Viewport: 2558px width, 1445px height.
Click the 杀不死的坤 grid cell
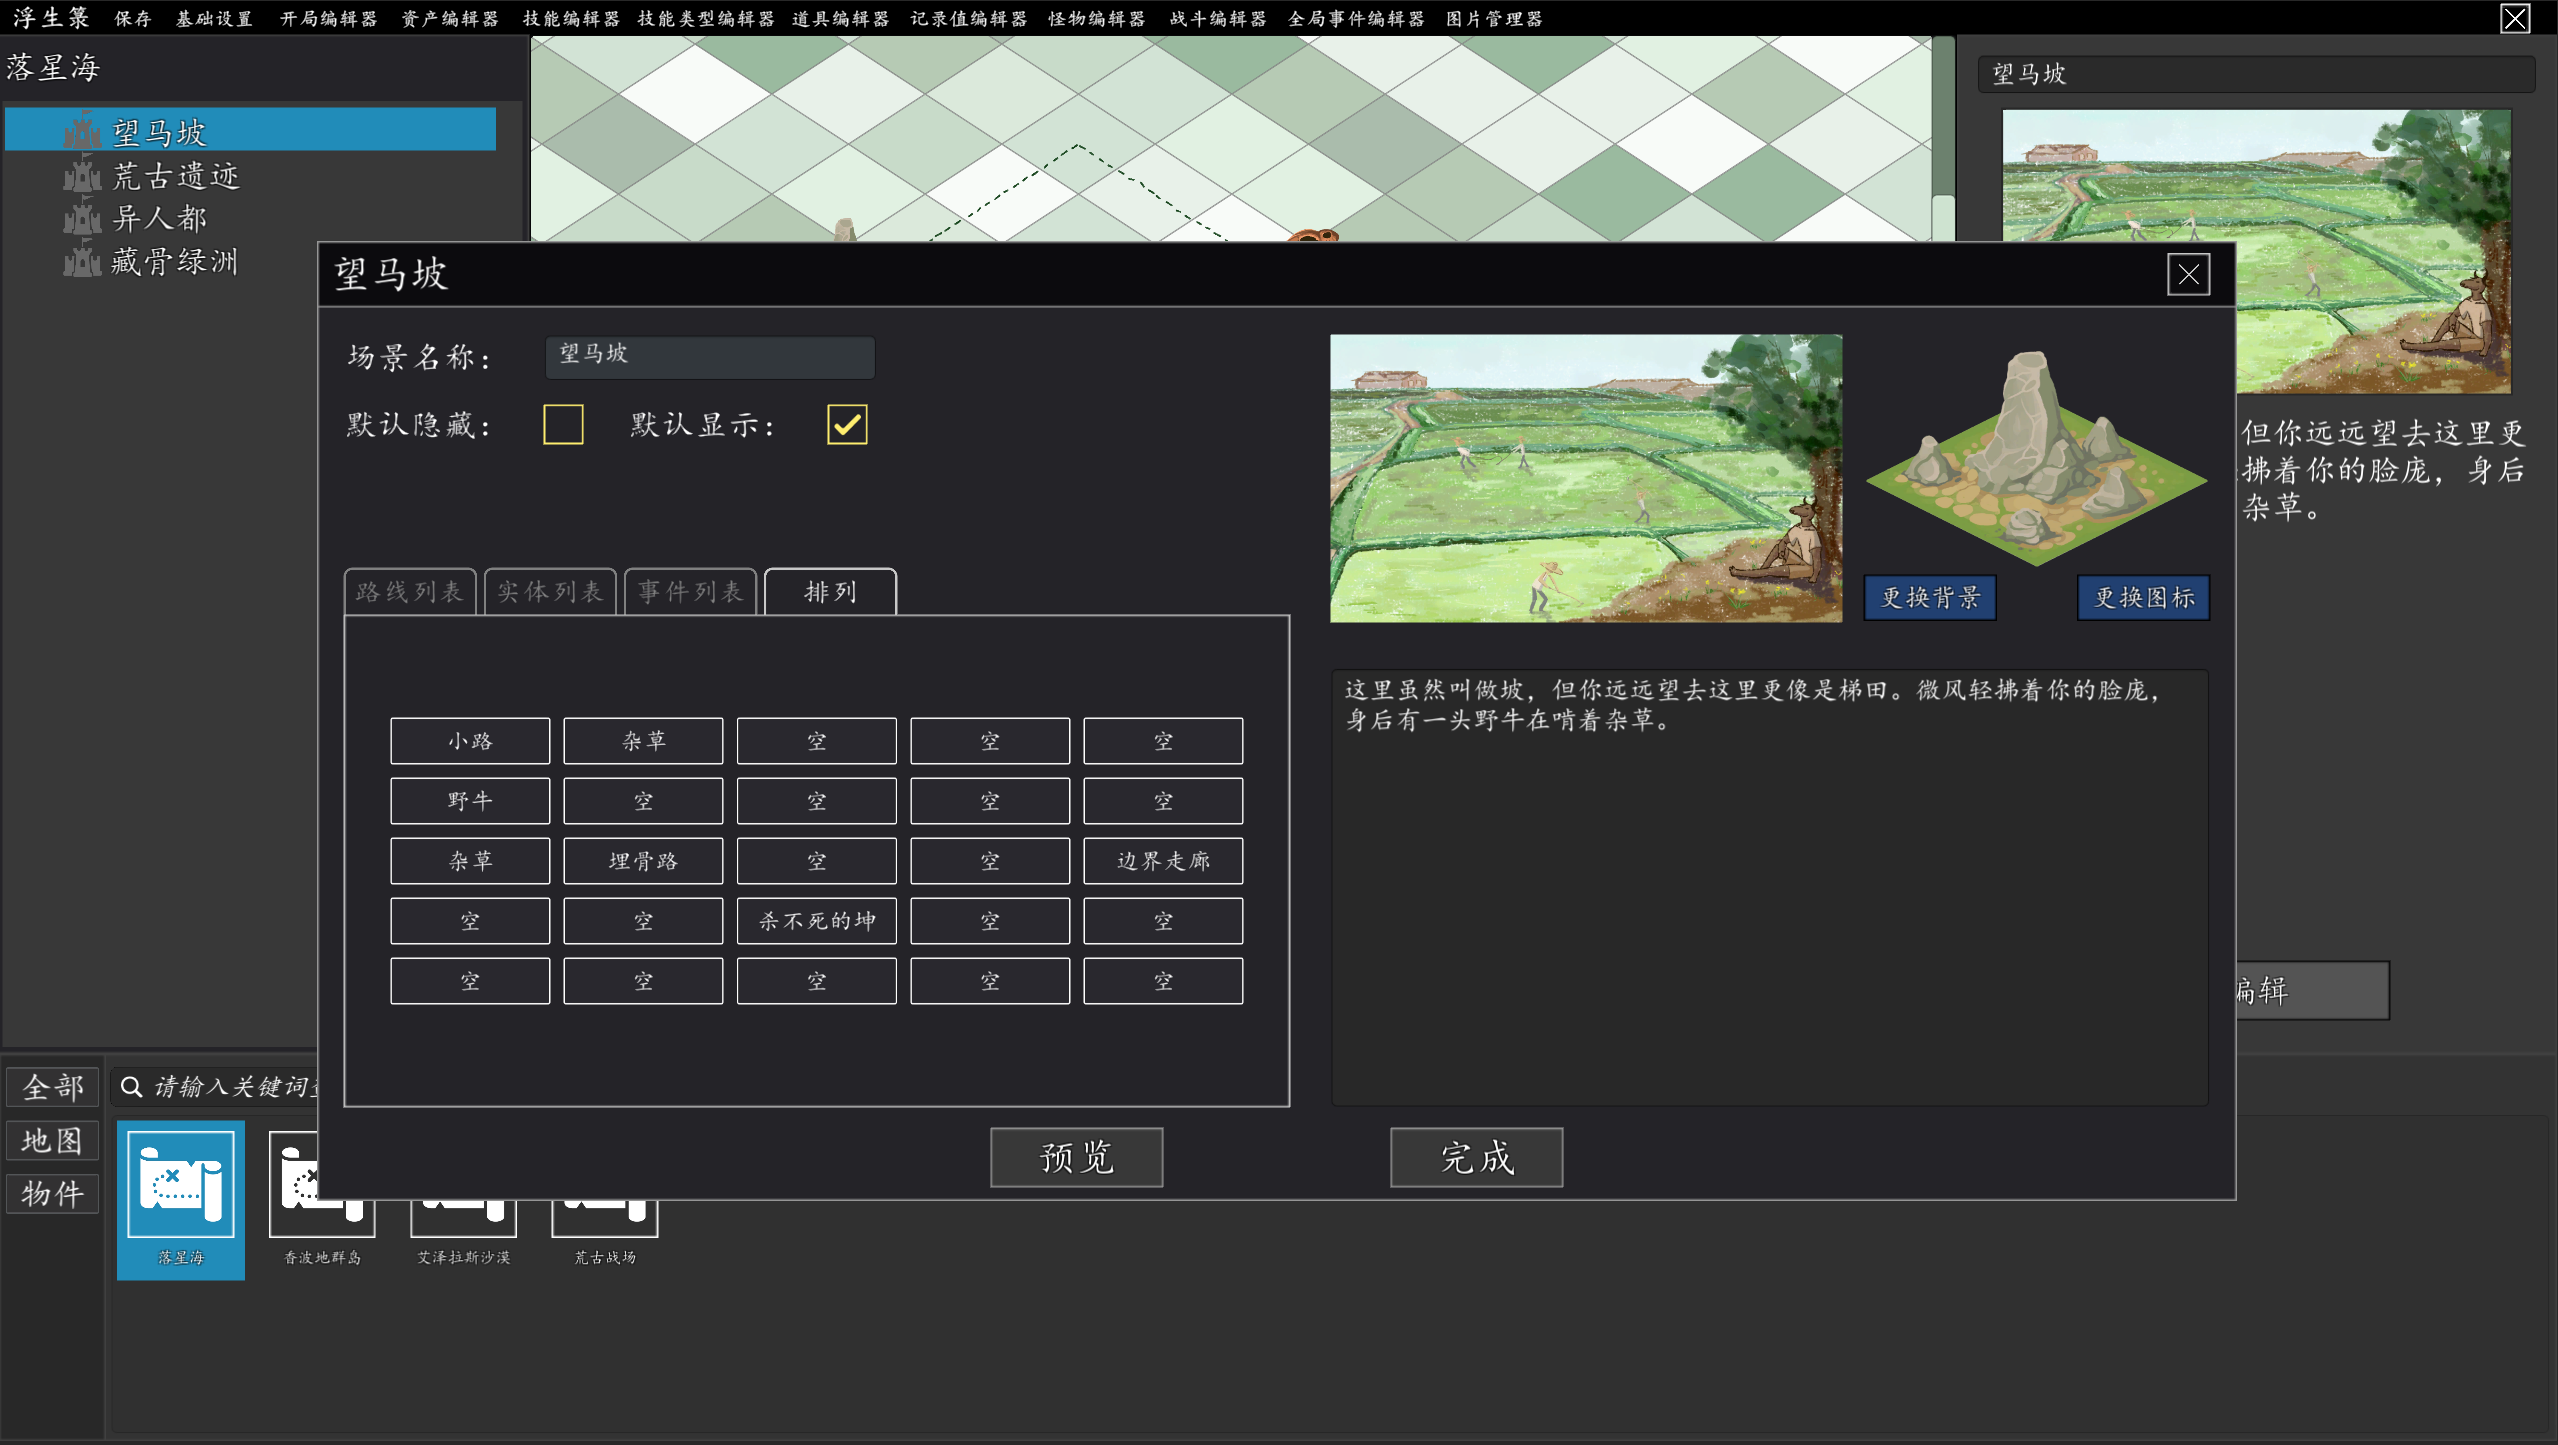point(817,921)
